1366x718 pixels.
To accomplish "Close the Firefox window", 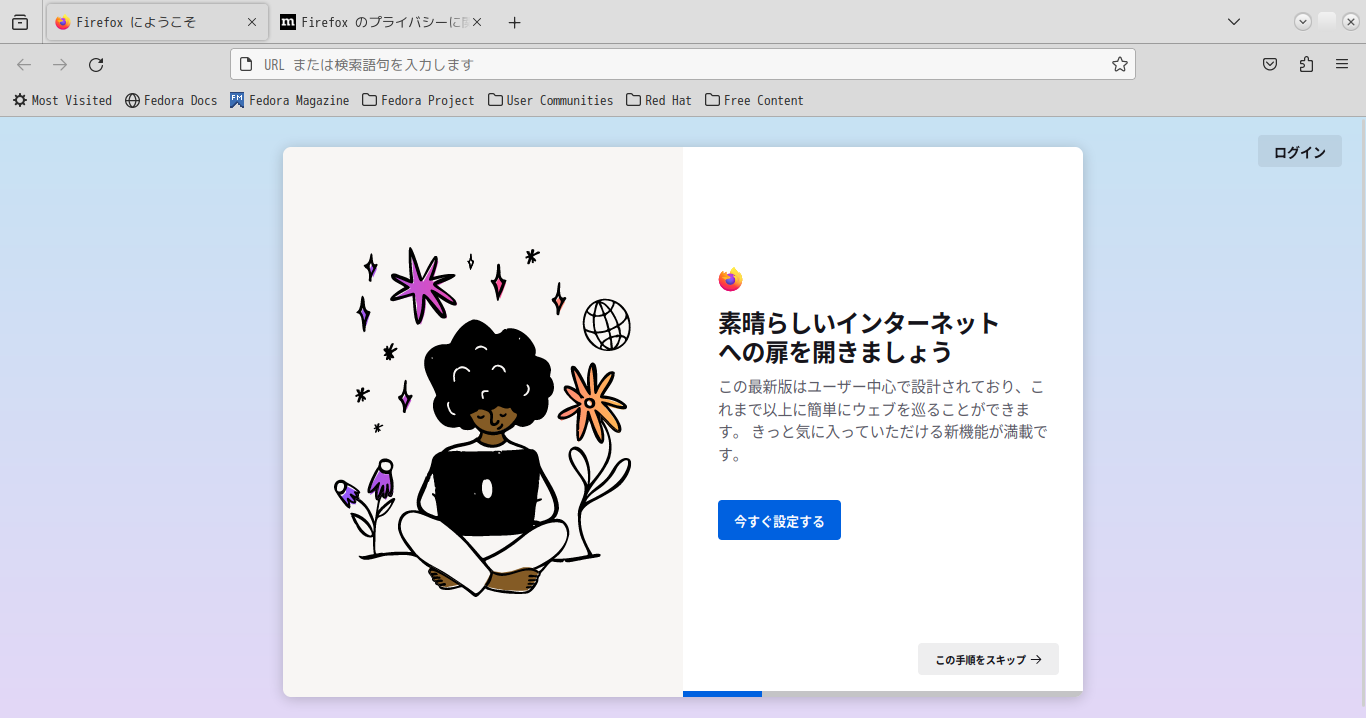I will (x=1350, y=22).
